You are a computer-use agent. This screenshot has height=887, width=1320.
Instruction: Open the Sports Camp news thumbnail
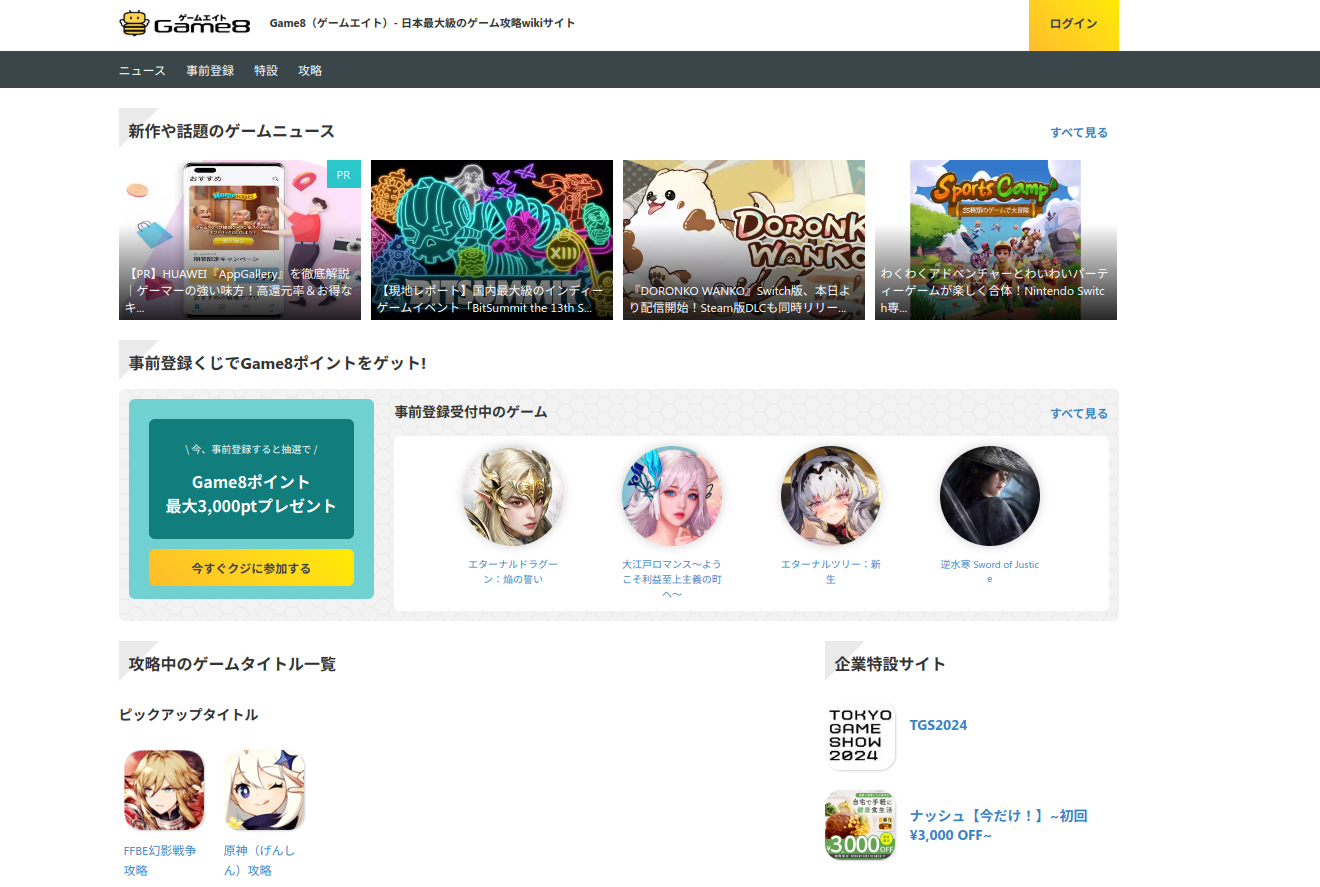point(996,240)
